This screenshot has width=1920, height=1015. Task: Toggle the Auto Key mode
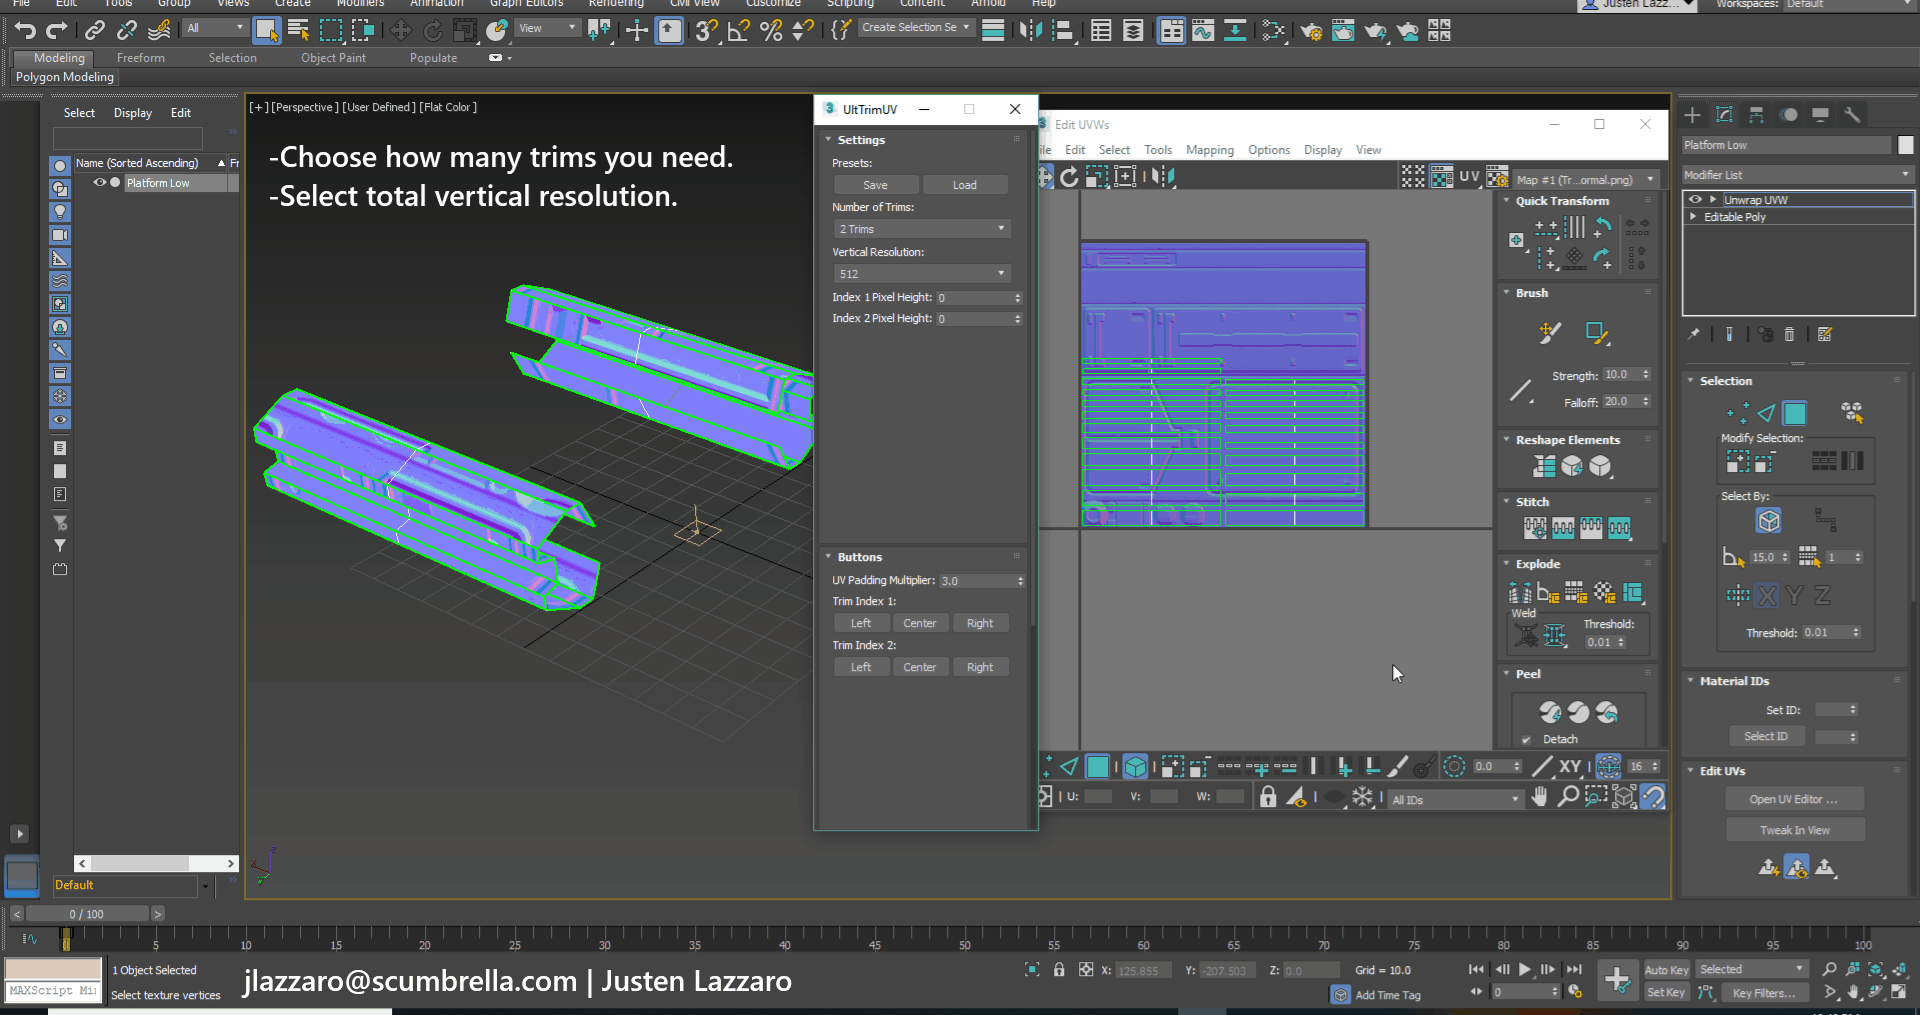pos(1666,970)
